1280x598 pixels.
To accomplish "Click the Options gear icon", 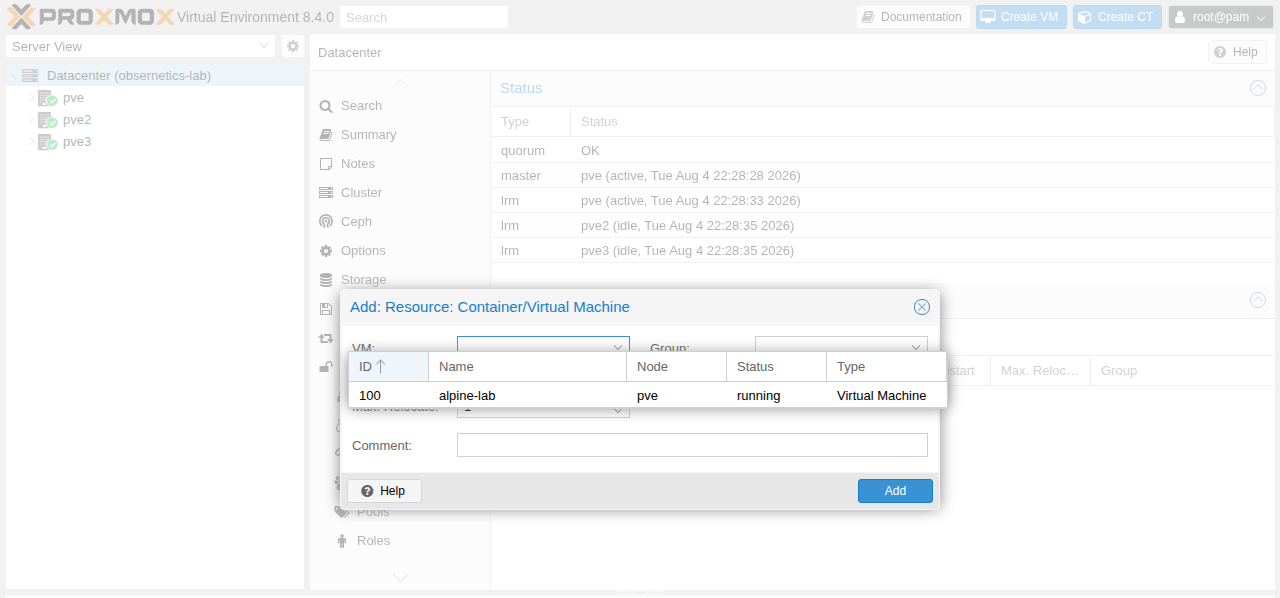I will (326, 251).
